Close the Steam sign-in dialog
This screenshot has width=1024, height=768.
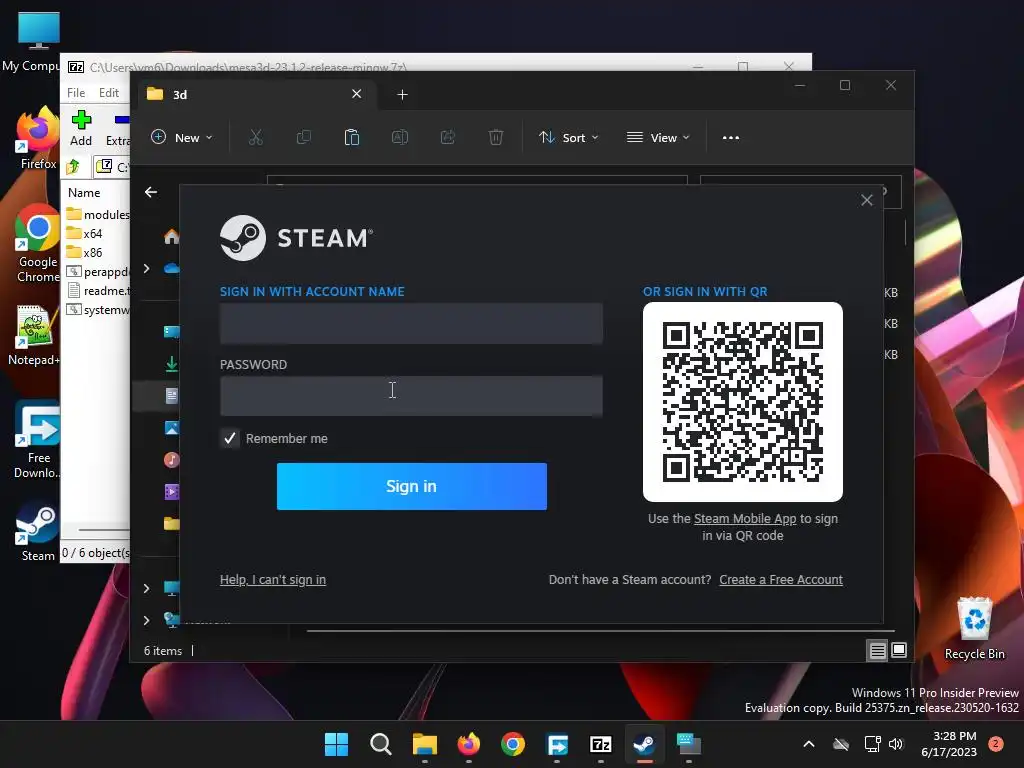pos(867,200)
